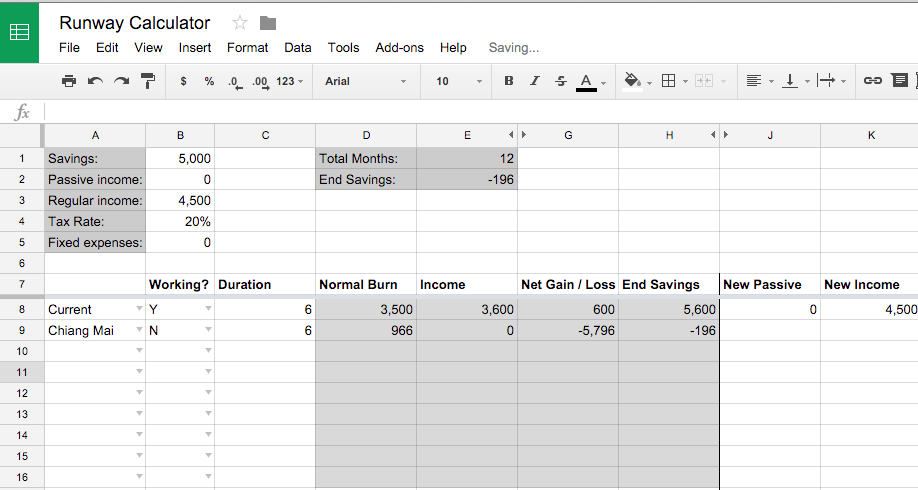Insert a comment

pos(899,81)
